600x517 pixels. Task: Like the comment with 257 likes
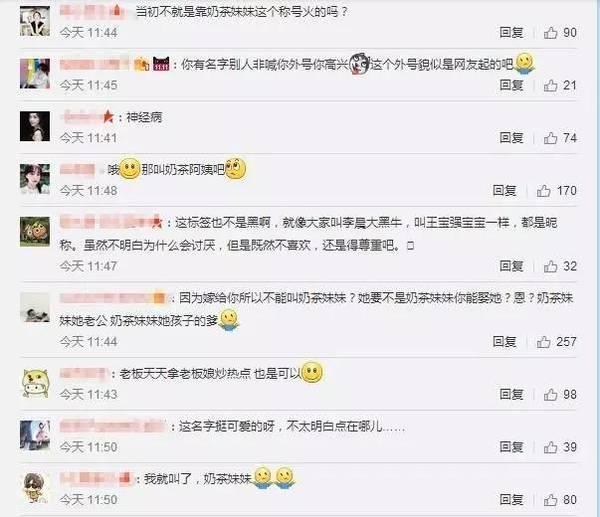pyautogui.click(x=543, y=341)
